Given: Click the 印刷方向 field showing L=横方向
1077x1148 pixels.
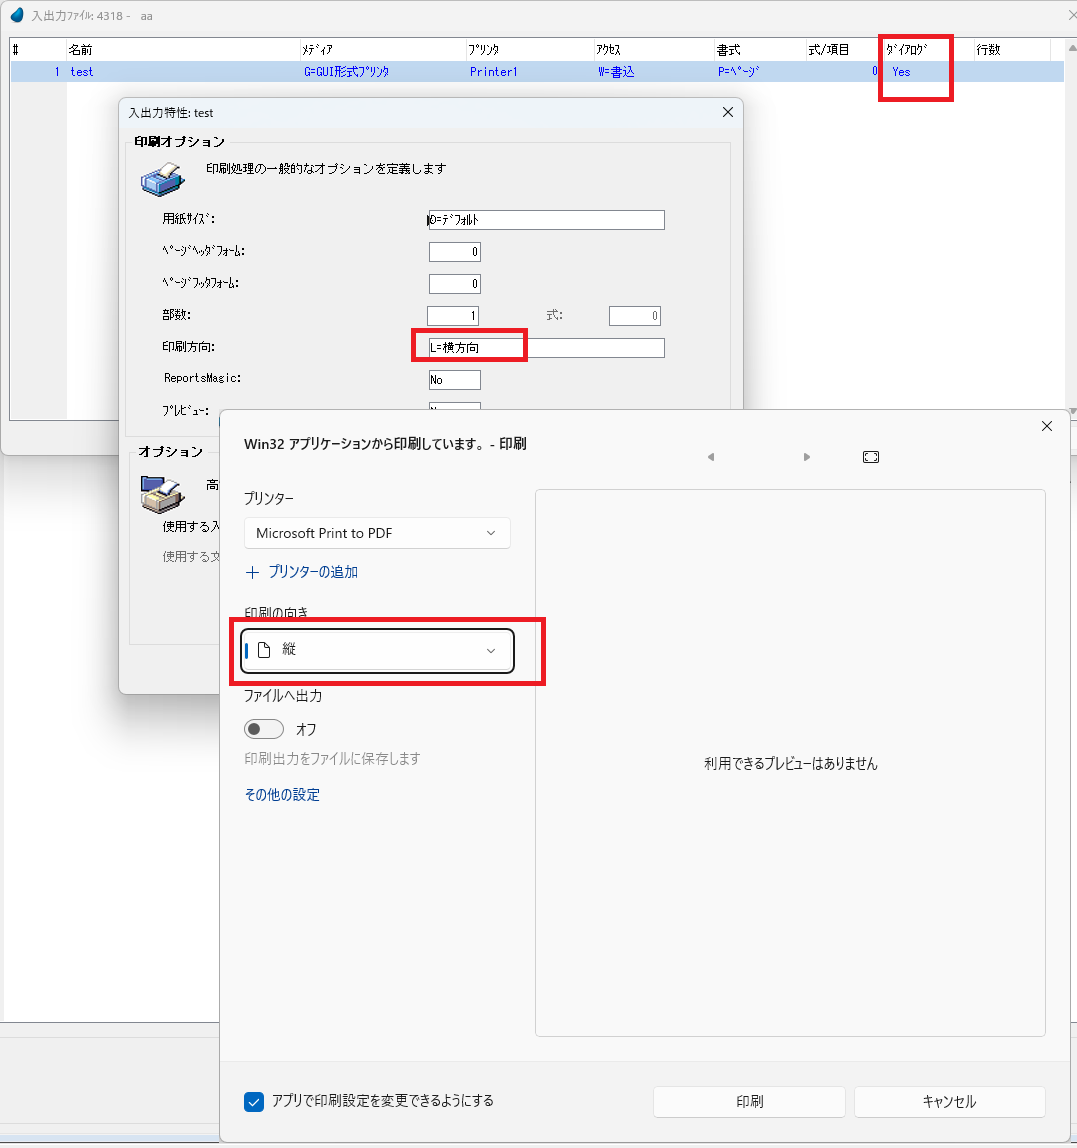Looking at the screenshot, I should 546,348.
